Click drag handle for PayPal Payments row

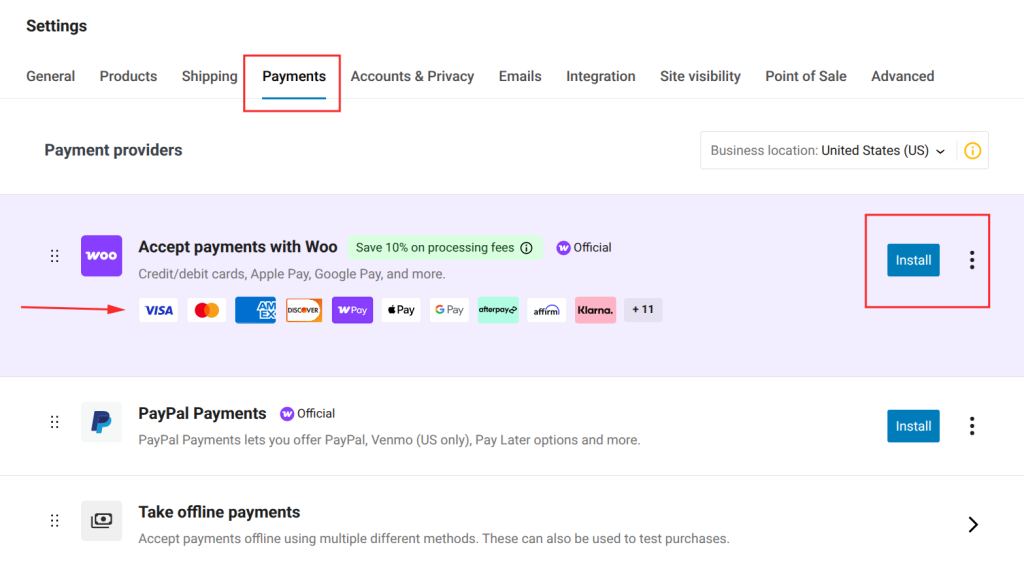pos(55,422)
